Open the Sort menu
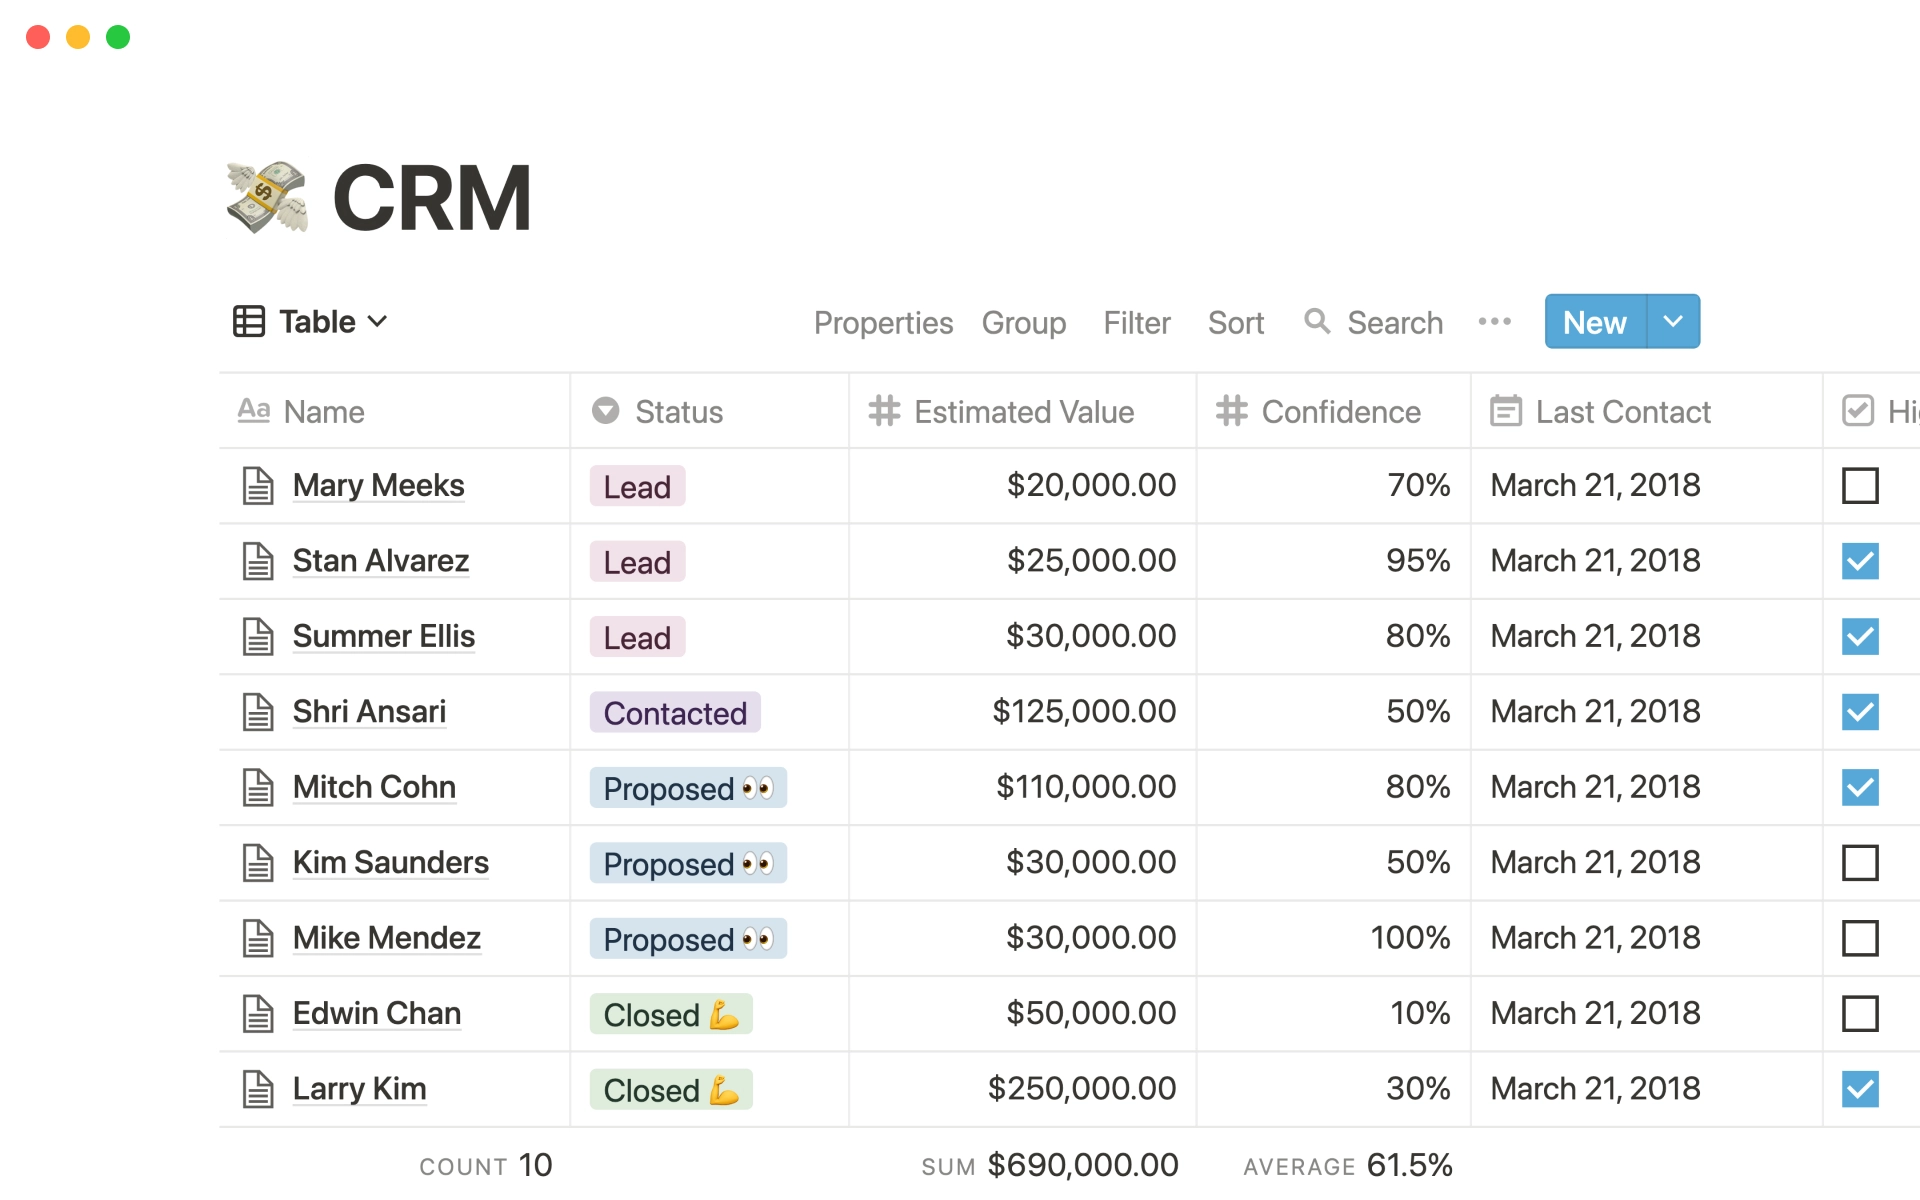The height and width of the screenshot is (1200, 1920). pyautogui.click(x=1236, y=322)
